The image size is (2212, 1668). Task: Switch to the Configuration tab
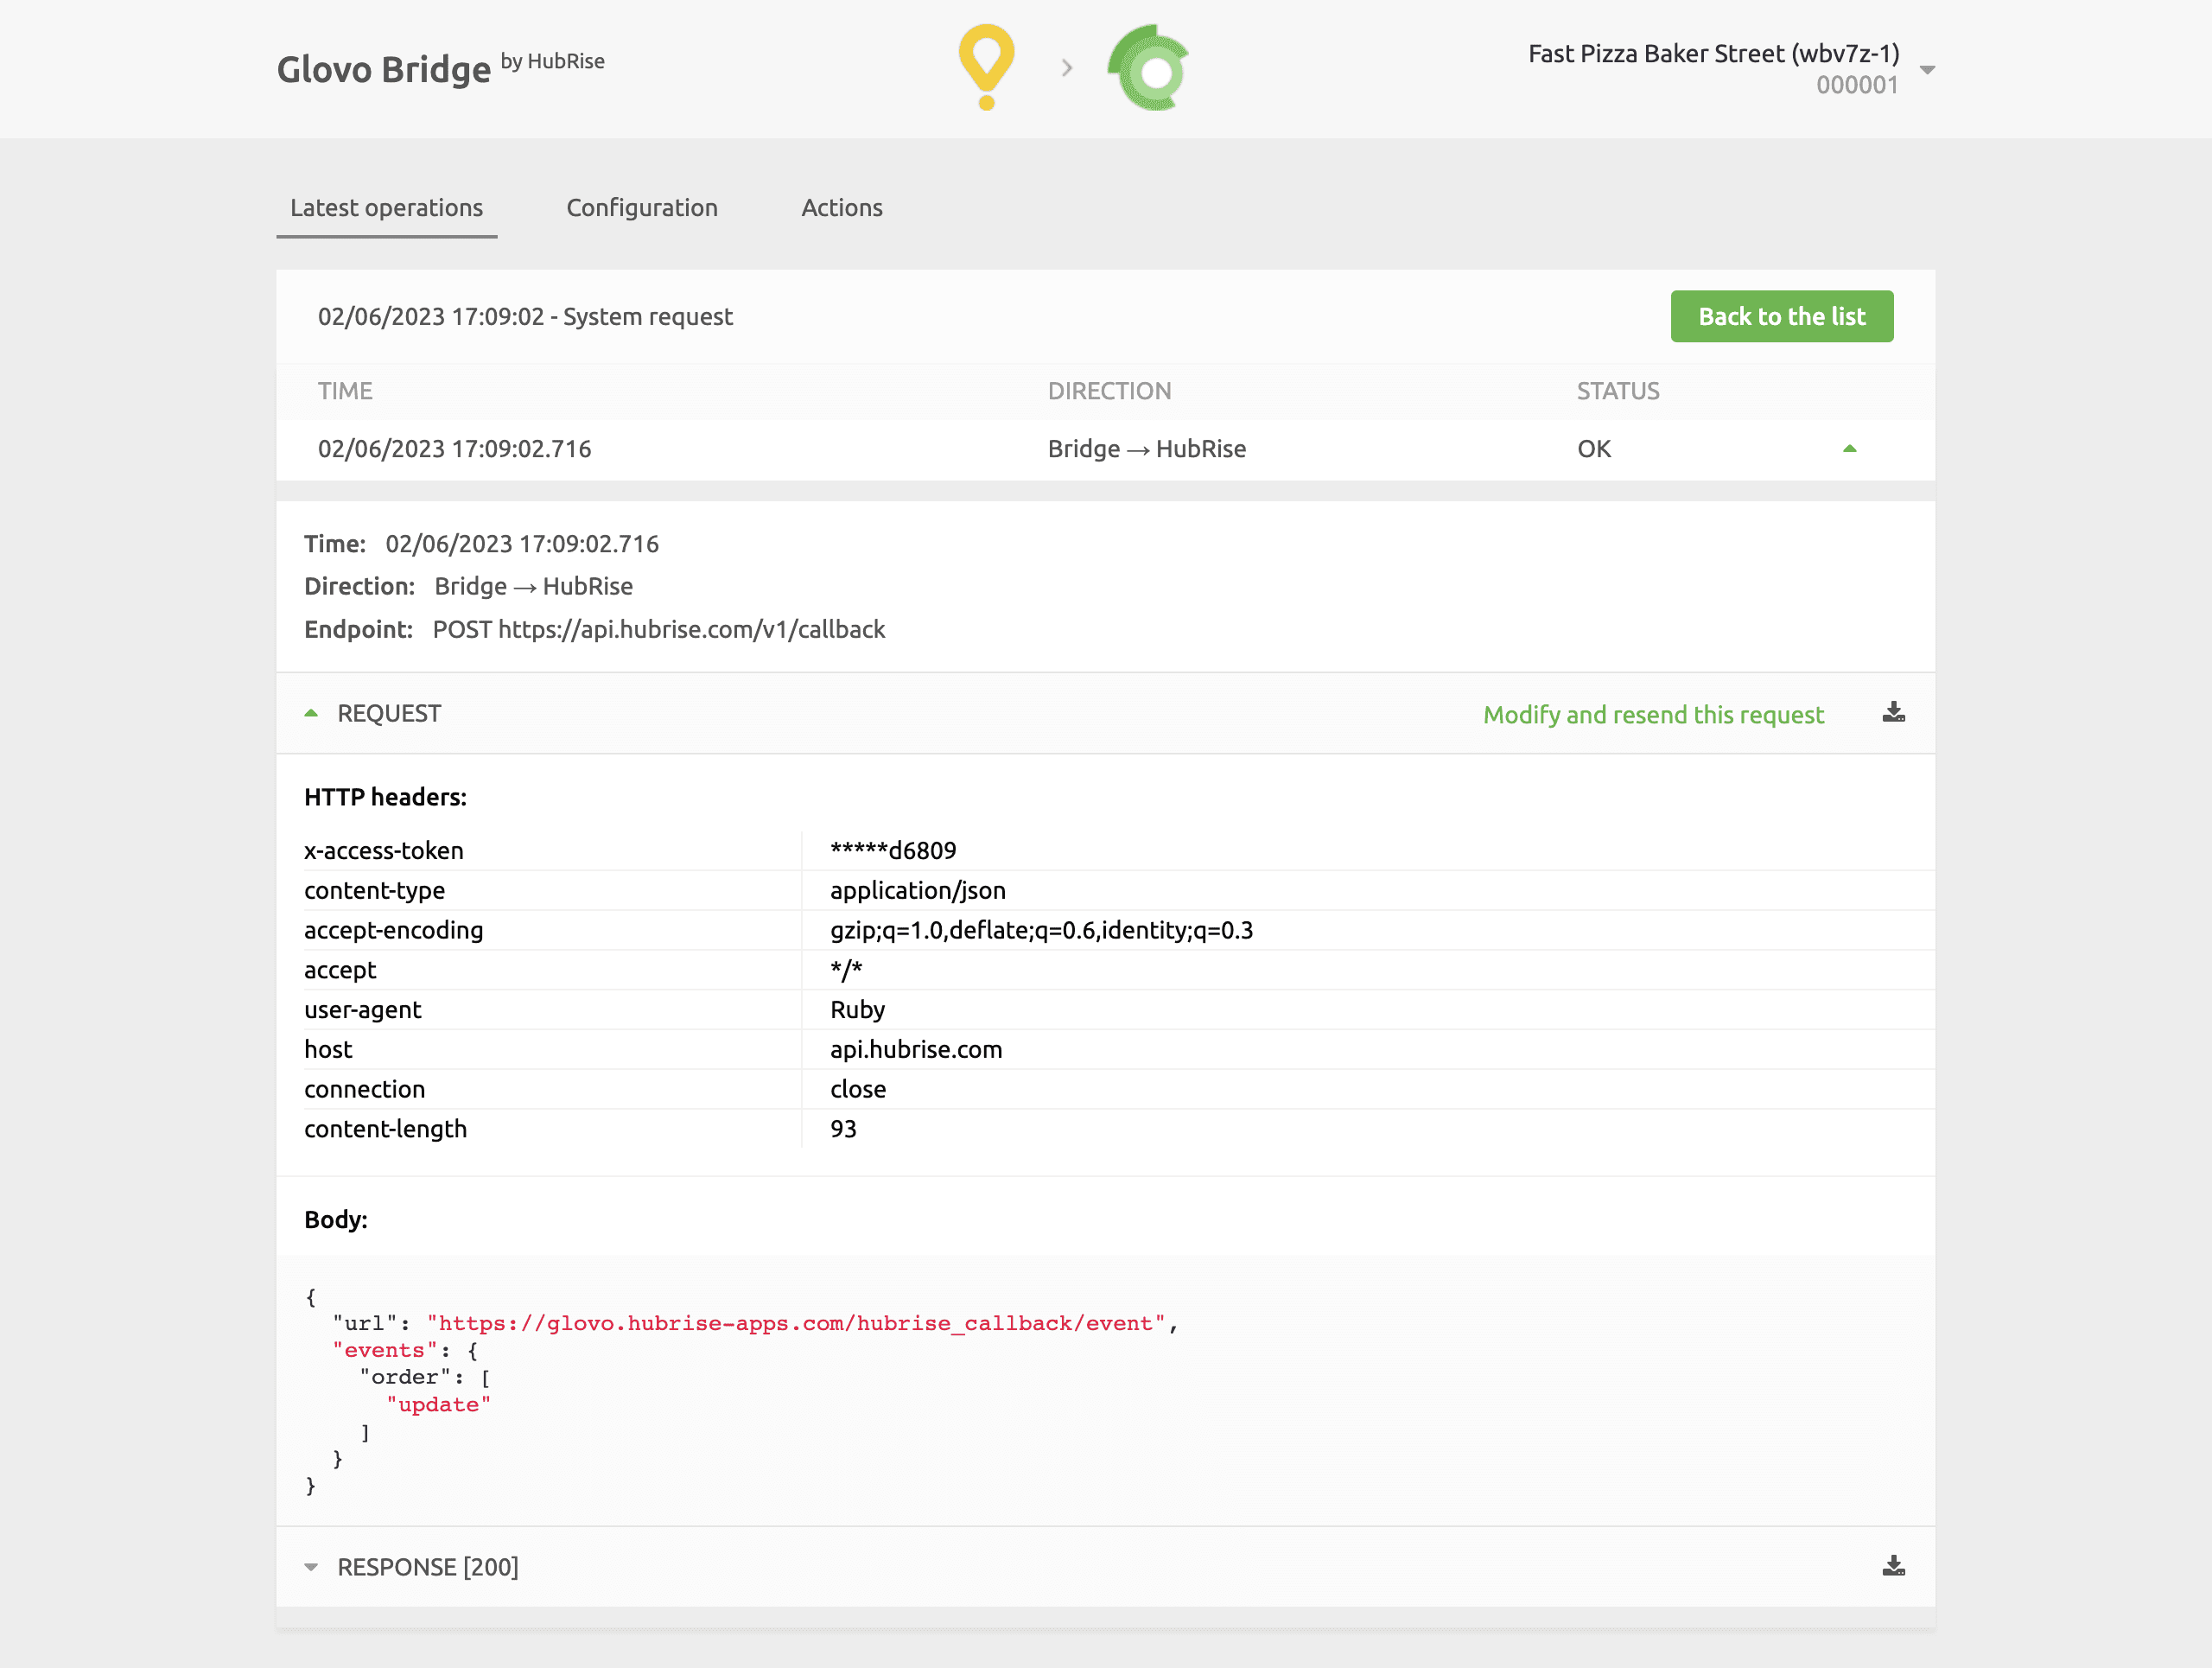coord(643,207)
